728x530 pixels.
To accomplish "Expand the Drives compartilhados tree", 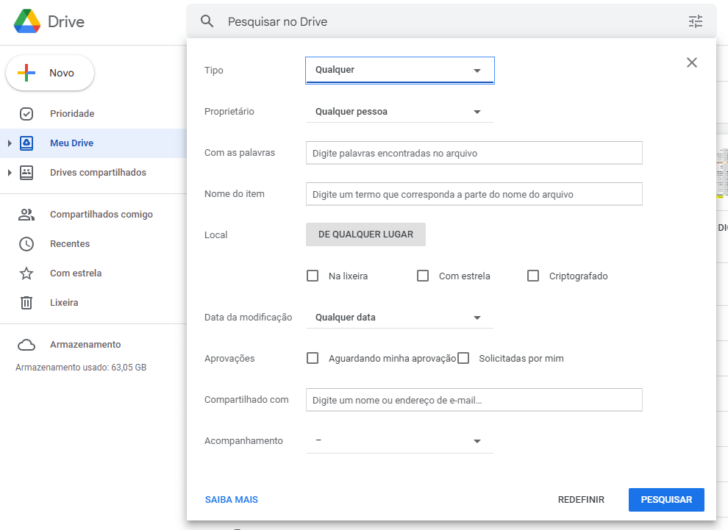I will (9, 173).
